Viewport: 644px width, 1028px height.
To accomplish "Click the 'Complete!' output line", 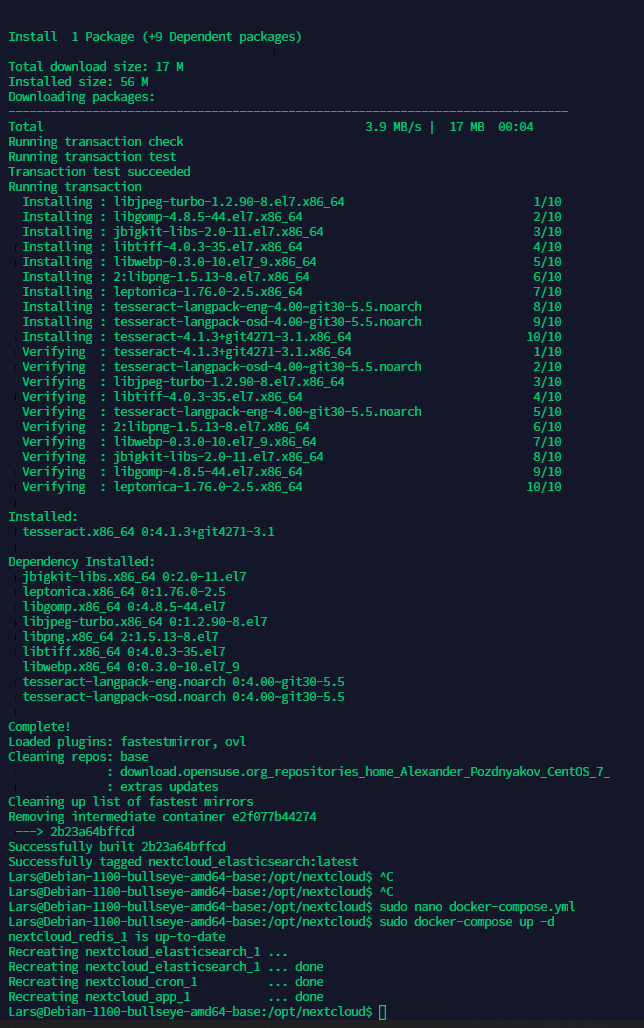I will (x=39, y=726).
